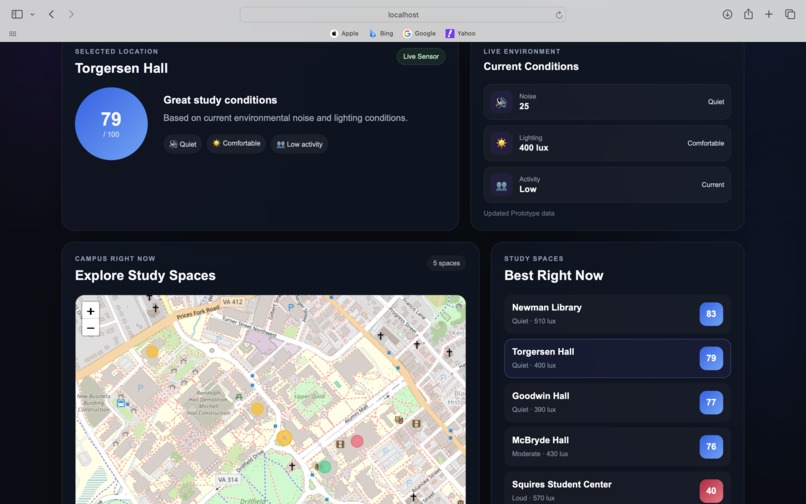Click the 5 spaces badge
Viewport: 806px width, 504px height.
tap(446, 263)
